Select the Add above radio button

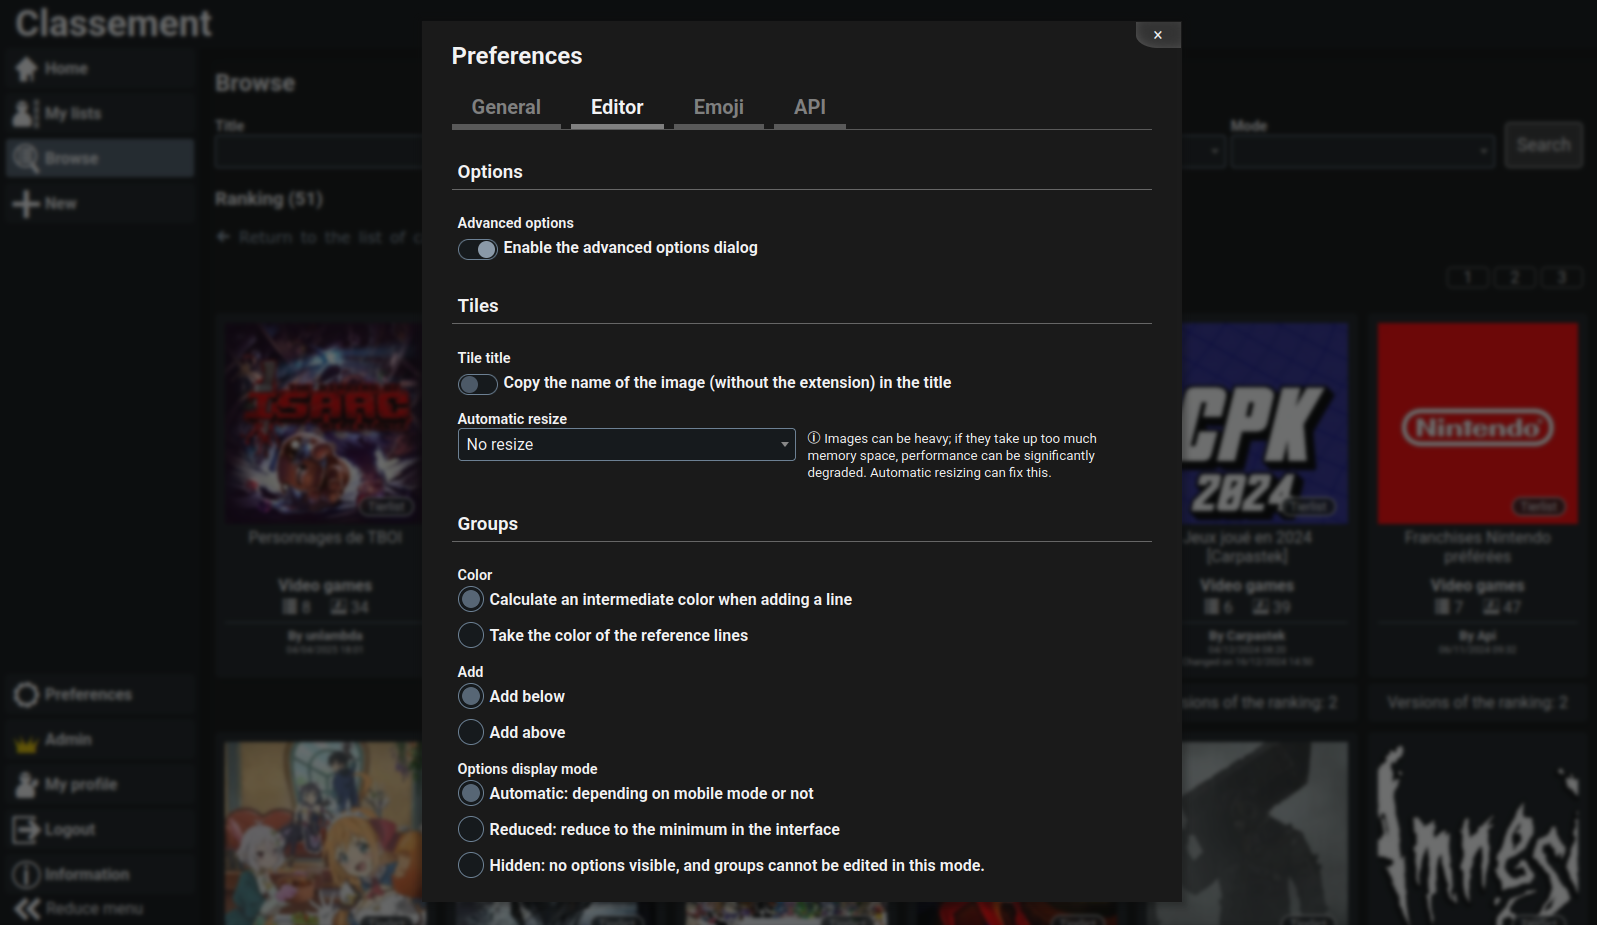[471, 732]
